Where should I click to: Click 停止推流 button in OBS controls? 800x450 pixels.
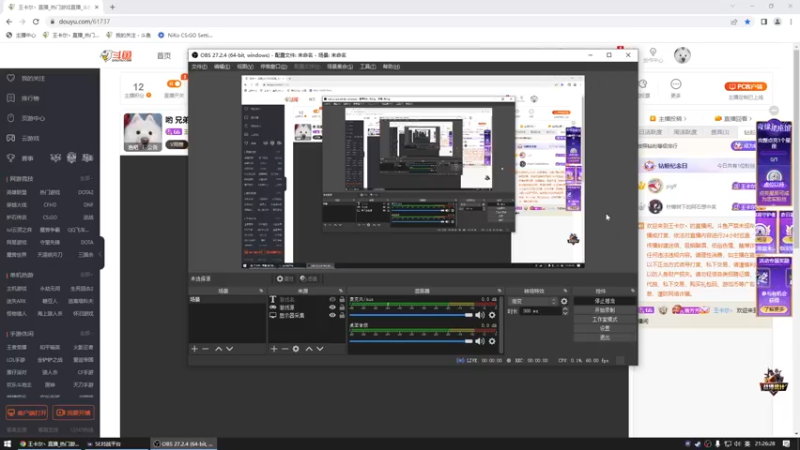coord(605,302)
